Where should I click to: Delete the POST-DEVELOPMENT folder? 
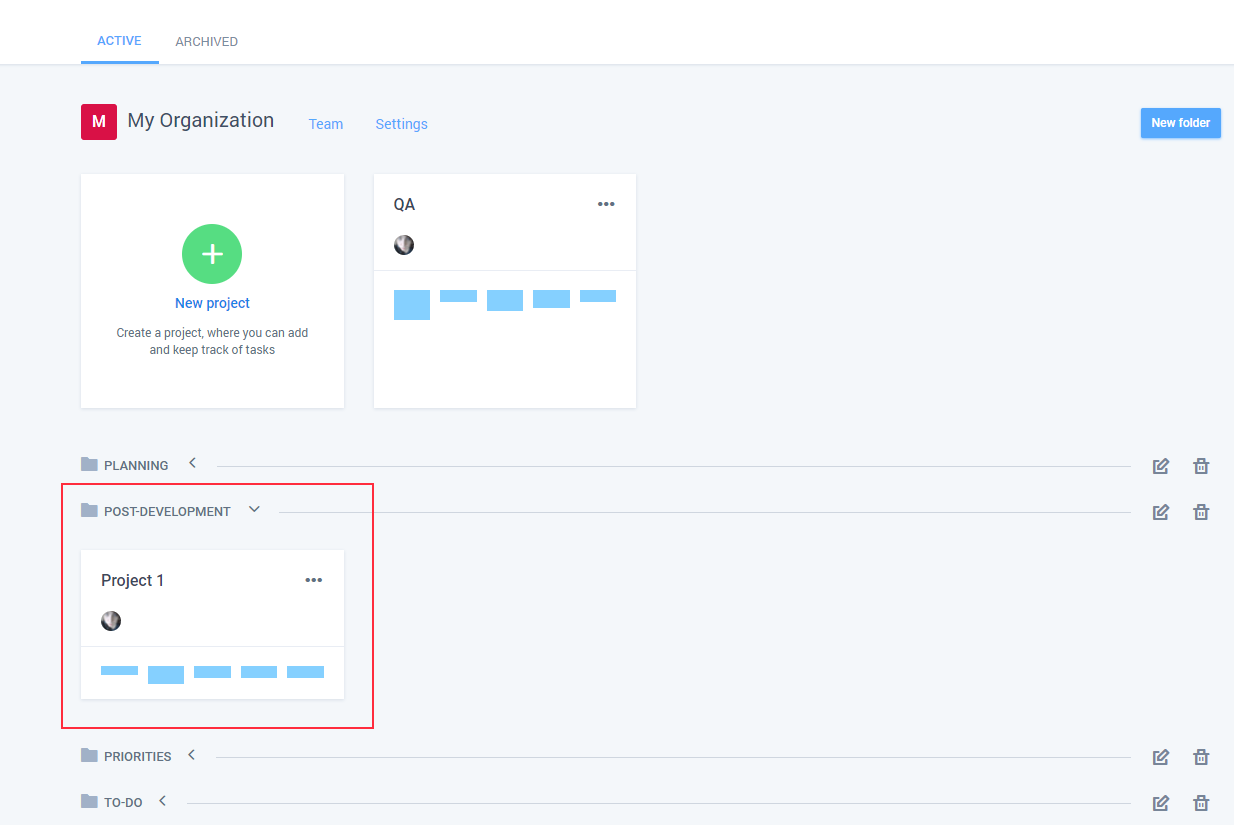[x=1201, y=512]
